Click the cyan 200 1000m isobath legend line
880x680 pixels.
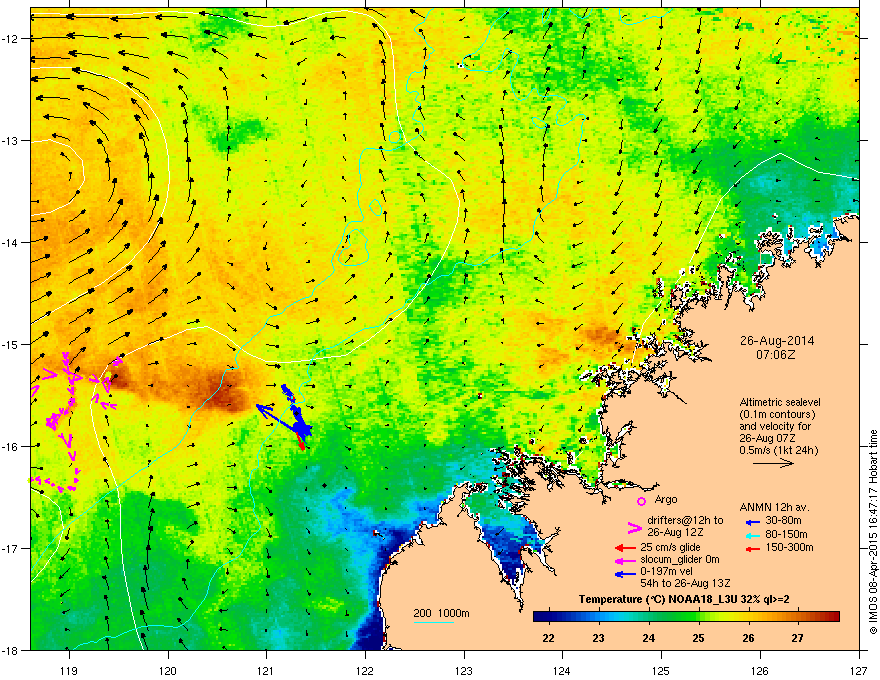coord(433,622)
